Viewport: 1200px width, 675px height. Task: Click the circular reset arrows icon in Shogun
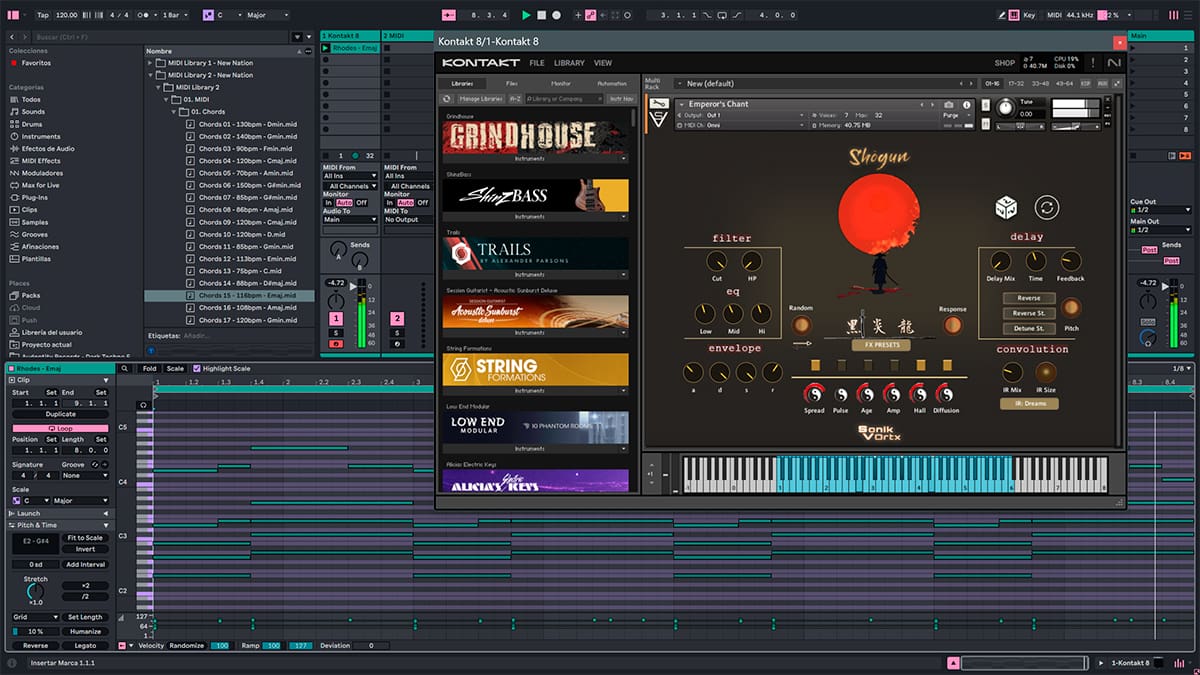click(x=1046, y=207)
